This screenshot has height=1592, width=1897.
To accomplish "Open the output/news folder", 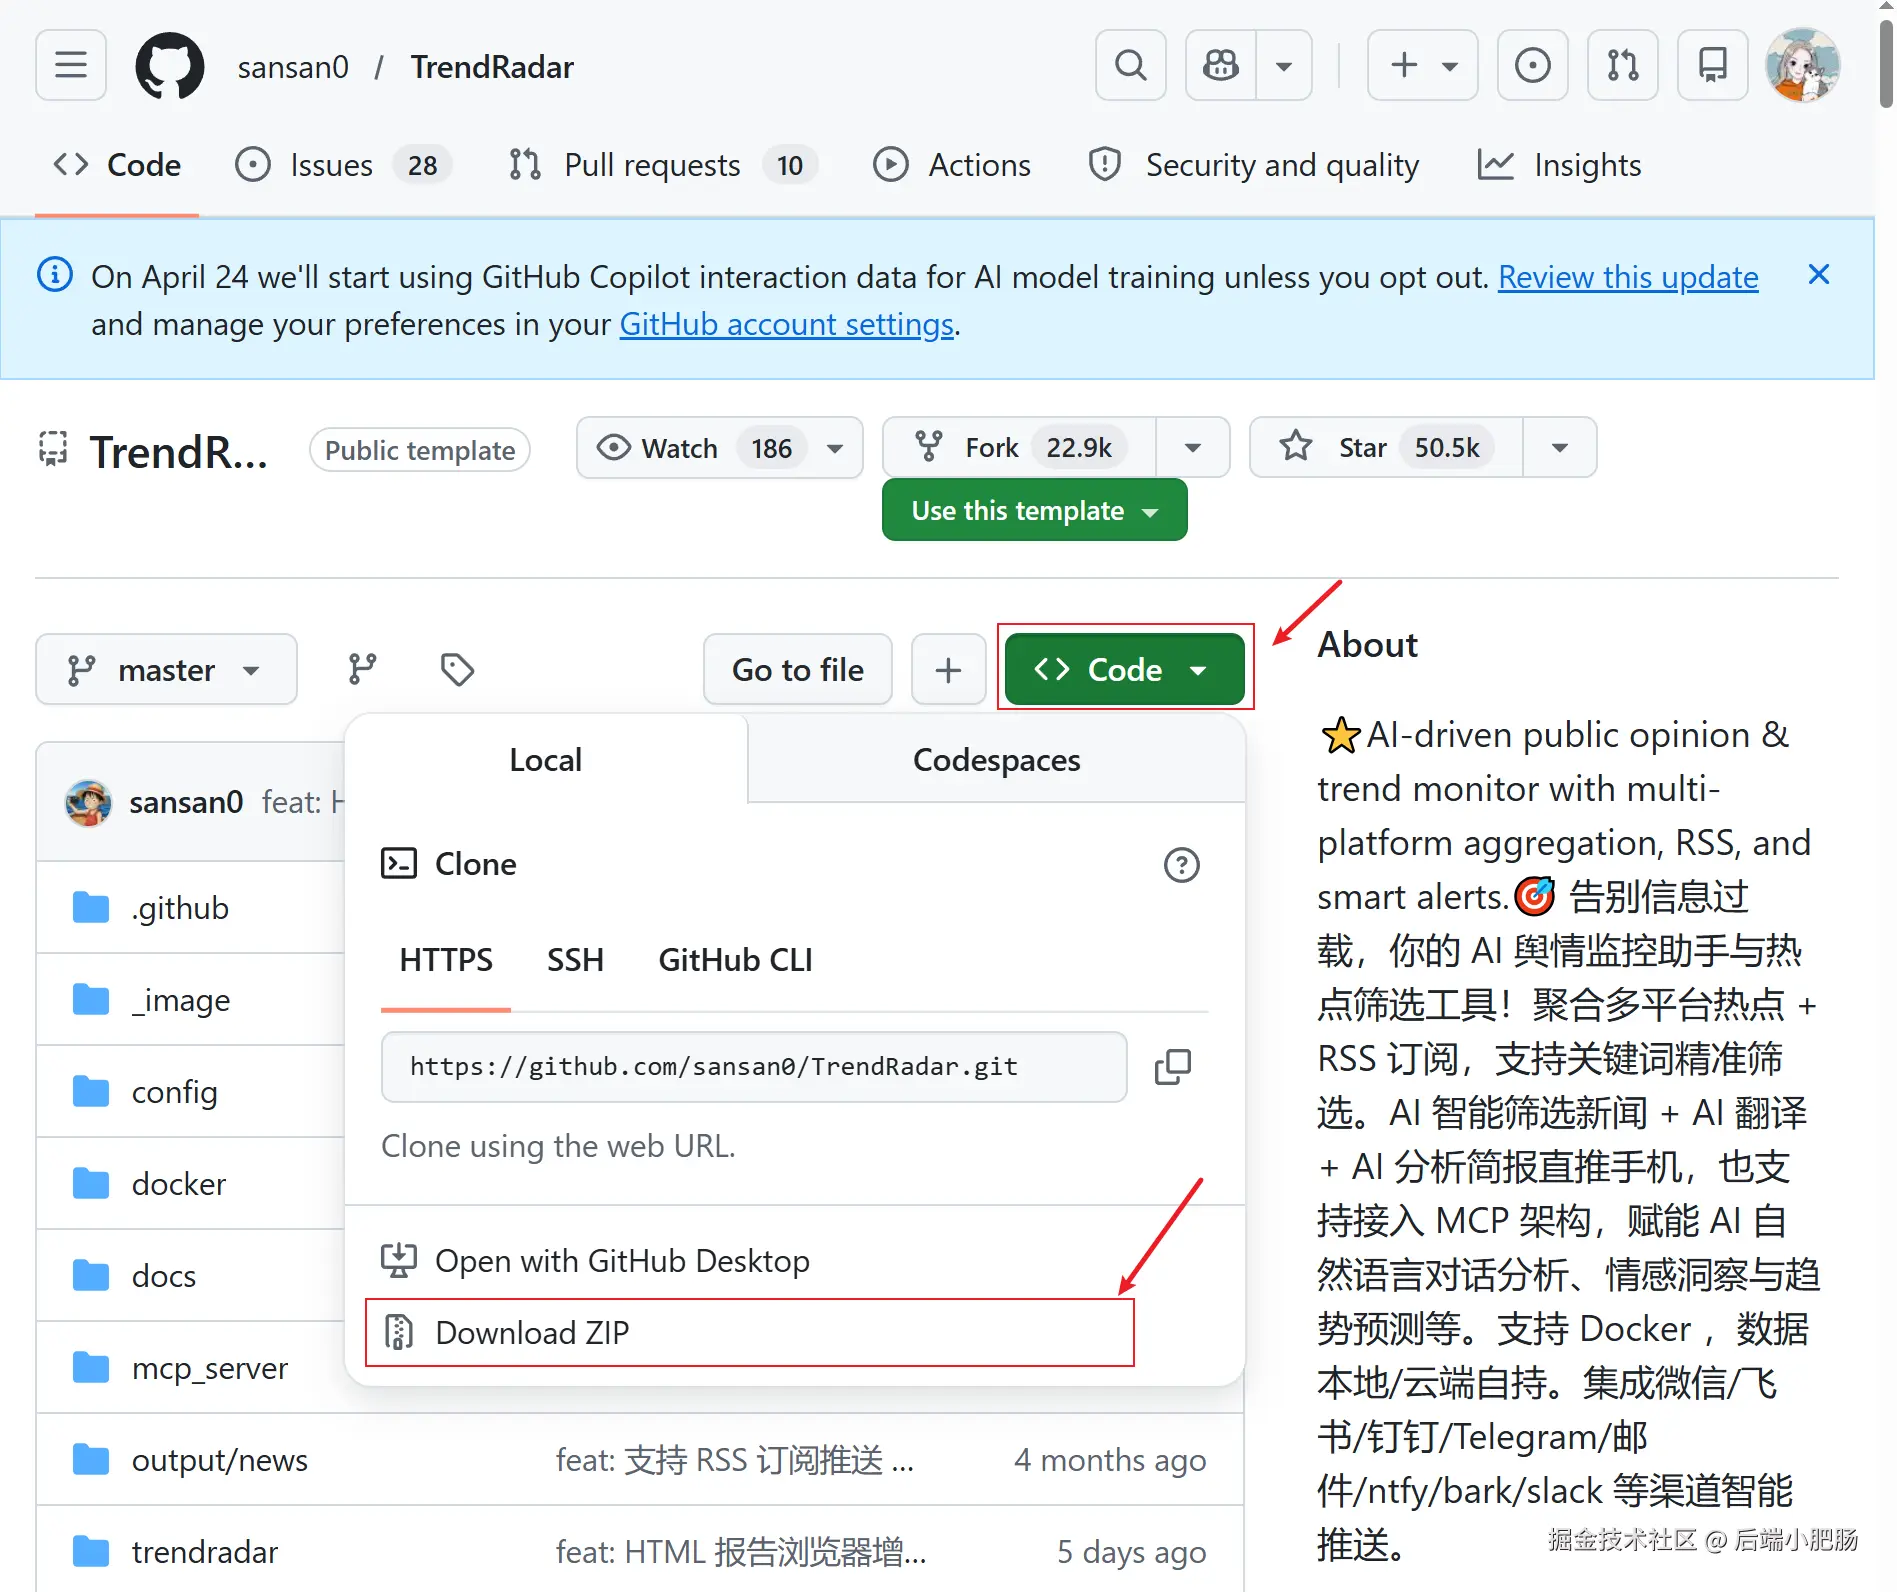I will click(x=220, y=1460).
